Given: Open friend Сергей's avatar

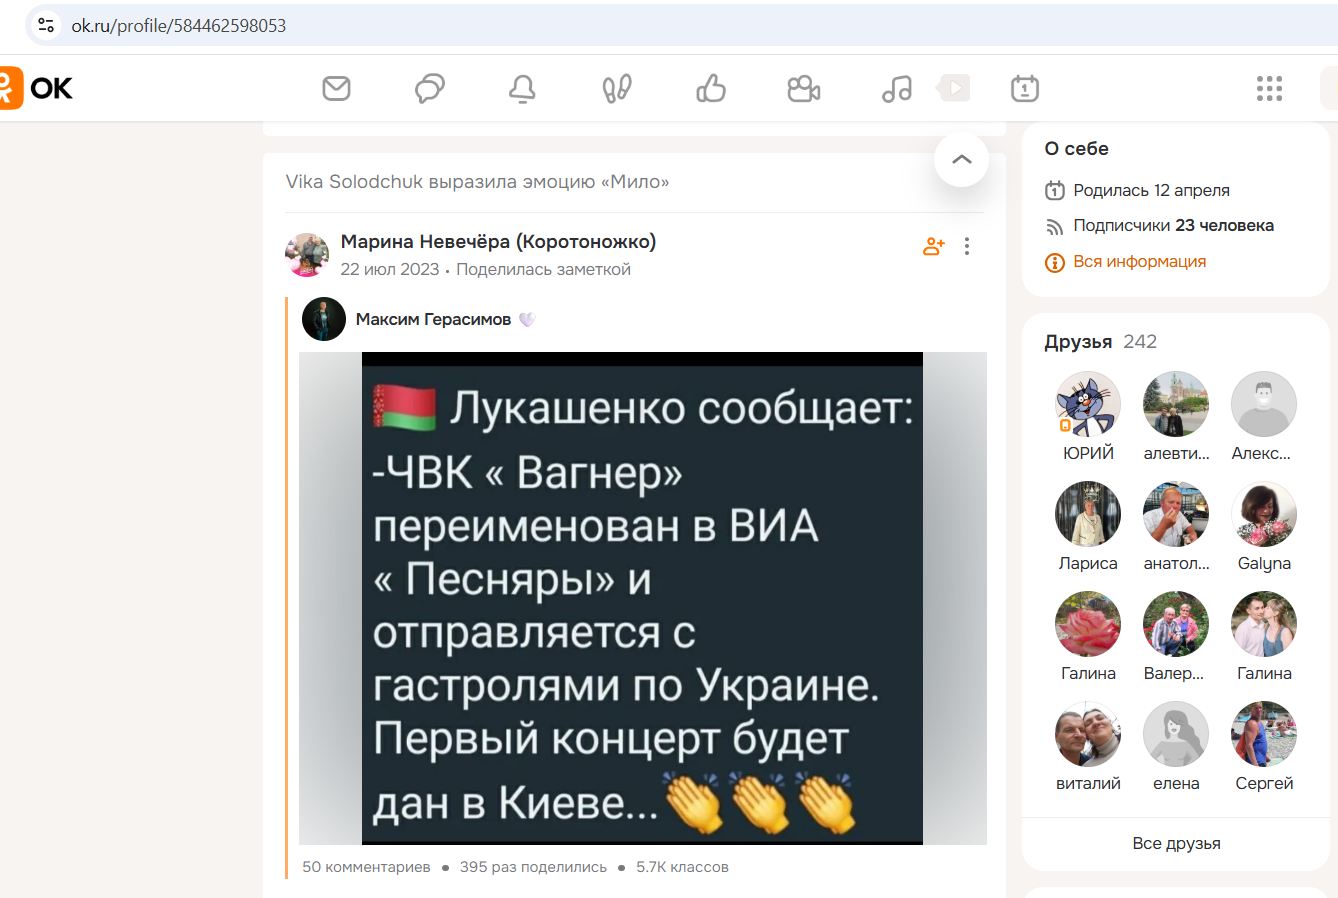Looking at the screenshot, I should [x=1264, y=734].
